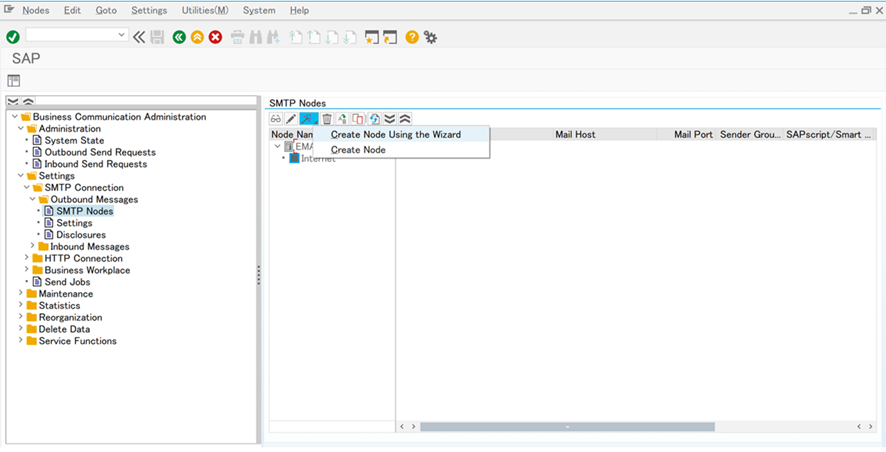
Task: Expand the Maintenance folder
Action: (x=21, y=293)
